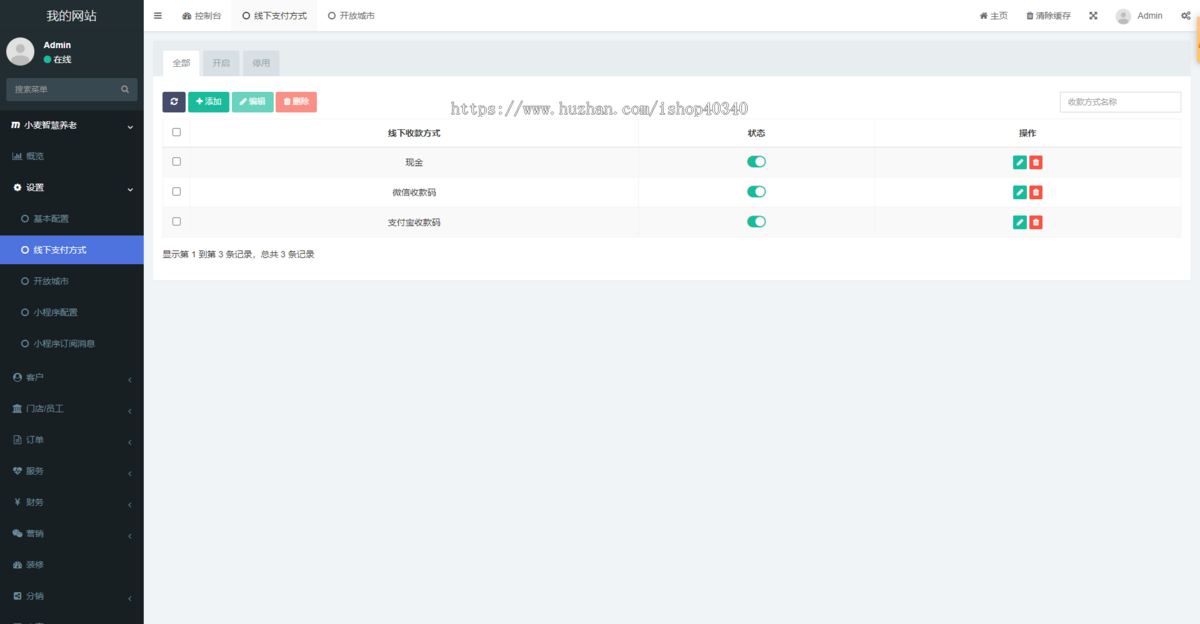The height and width of the screenshot is (624, 1200).
Task: Go to 主页 from the top bar
Action: (993, 16)
